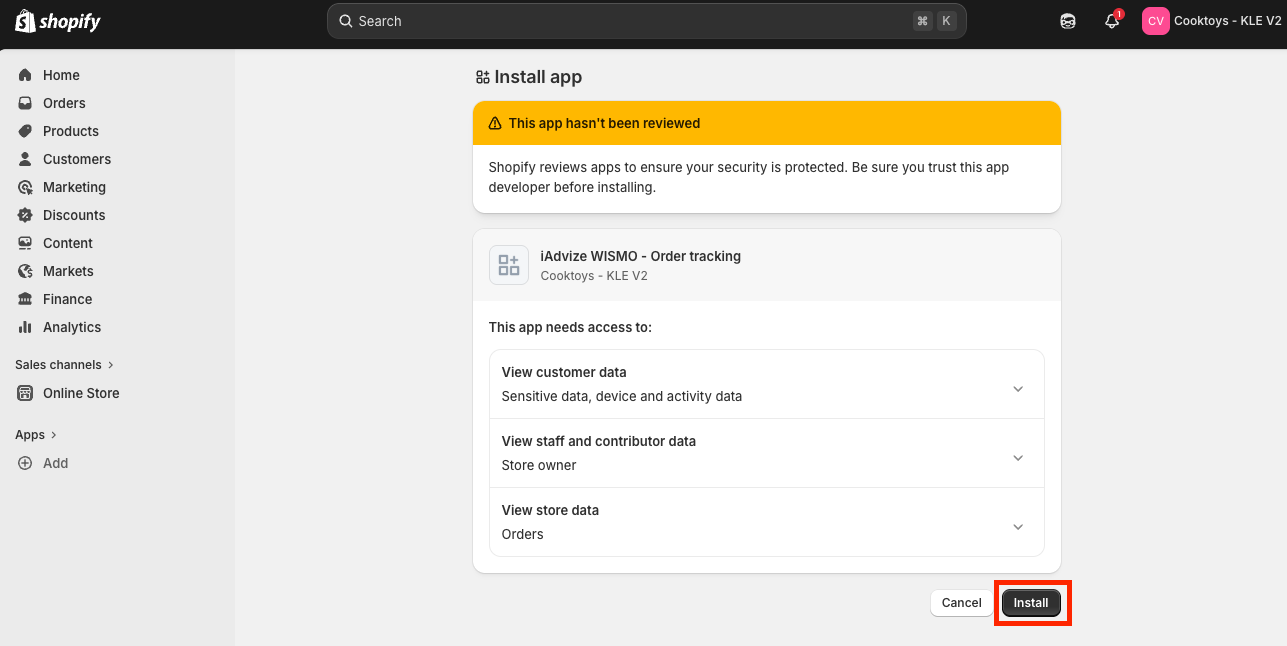This screenshot has height=646, width=1287.
Task: Open the notifications bell
Action: click(1111, 21)
